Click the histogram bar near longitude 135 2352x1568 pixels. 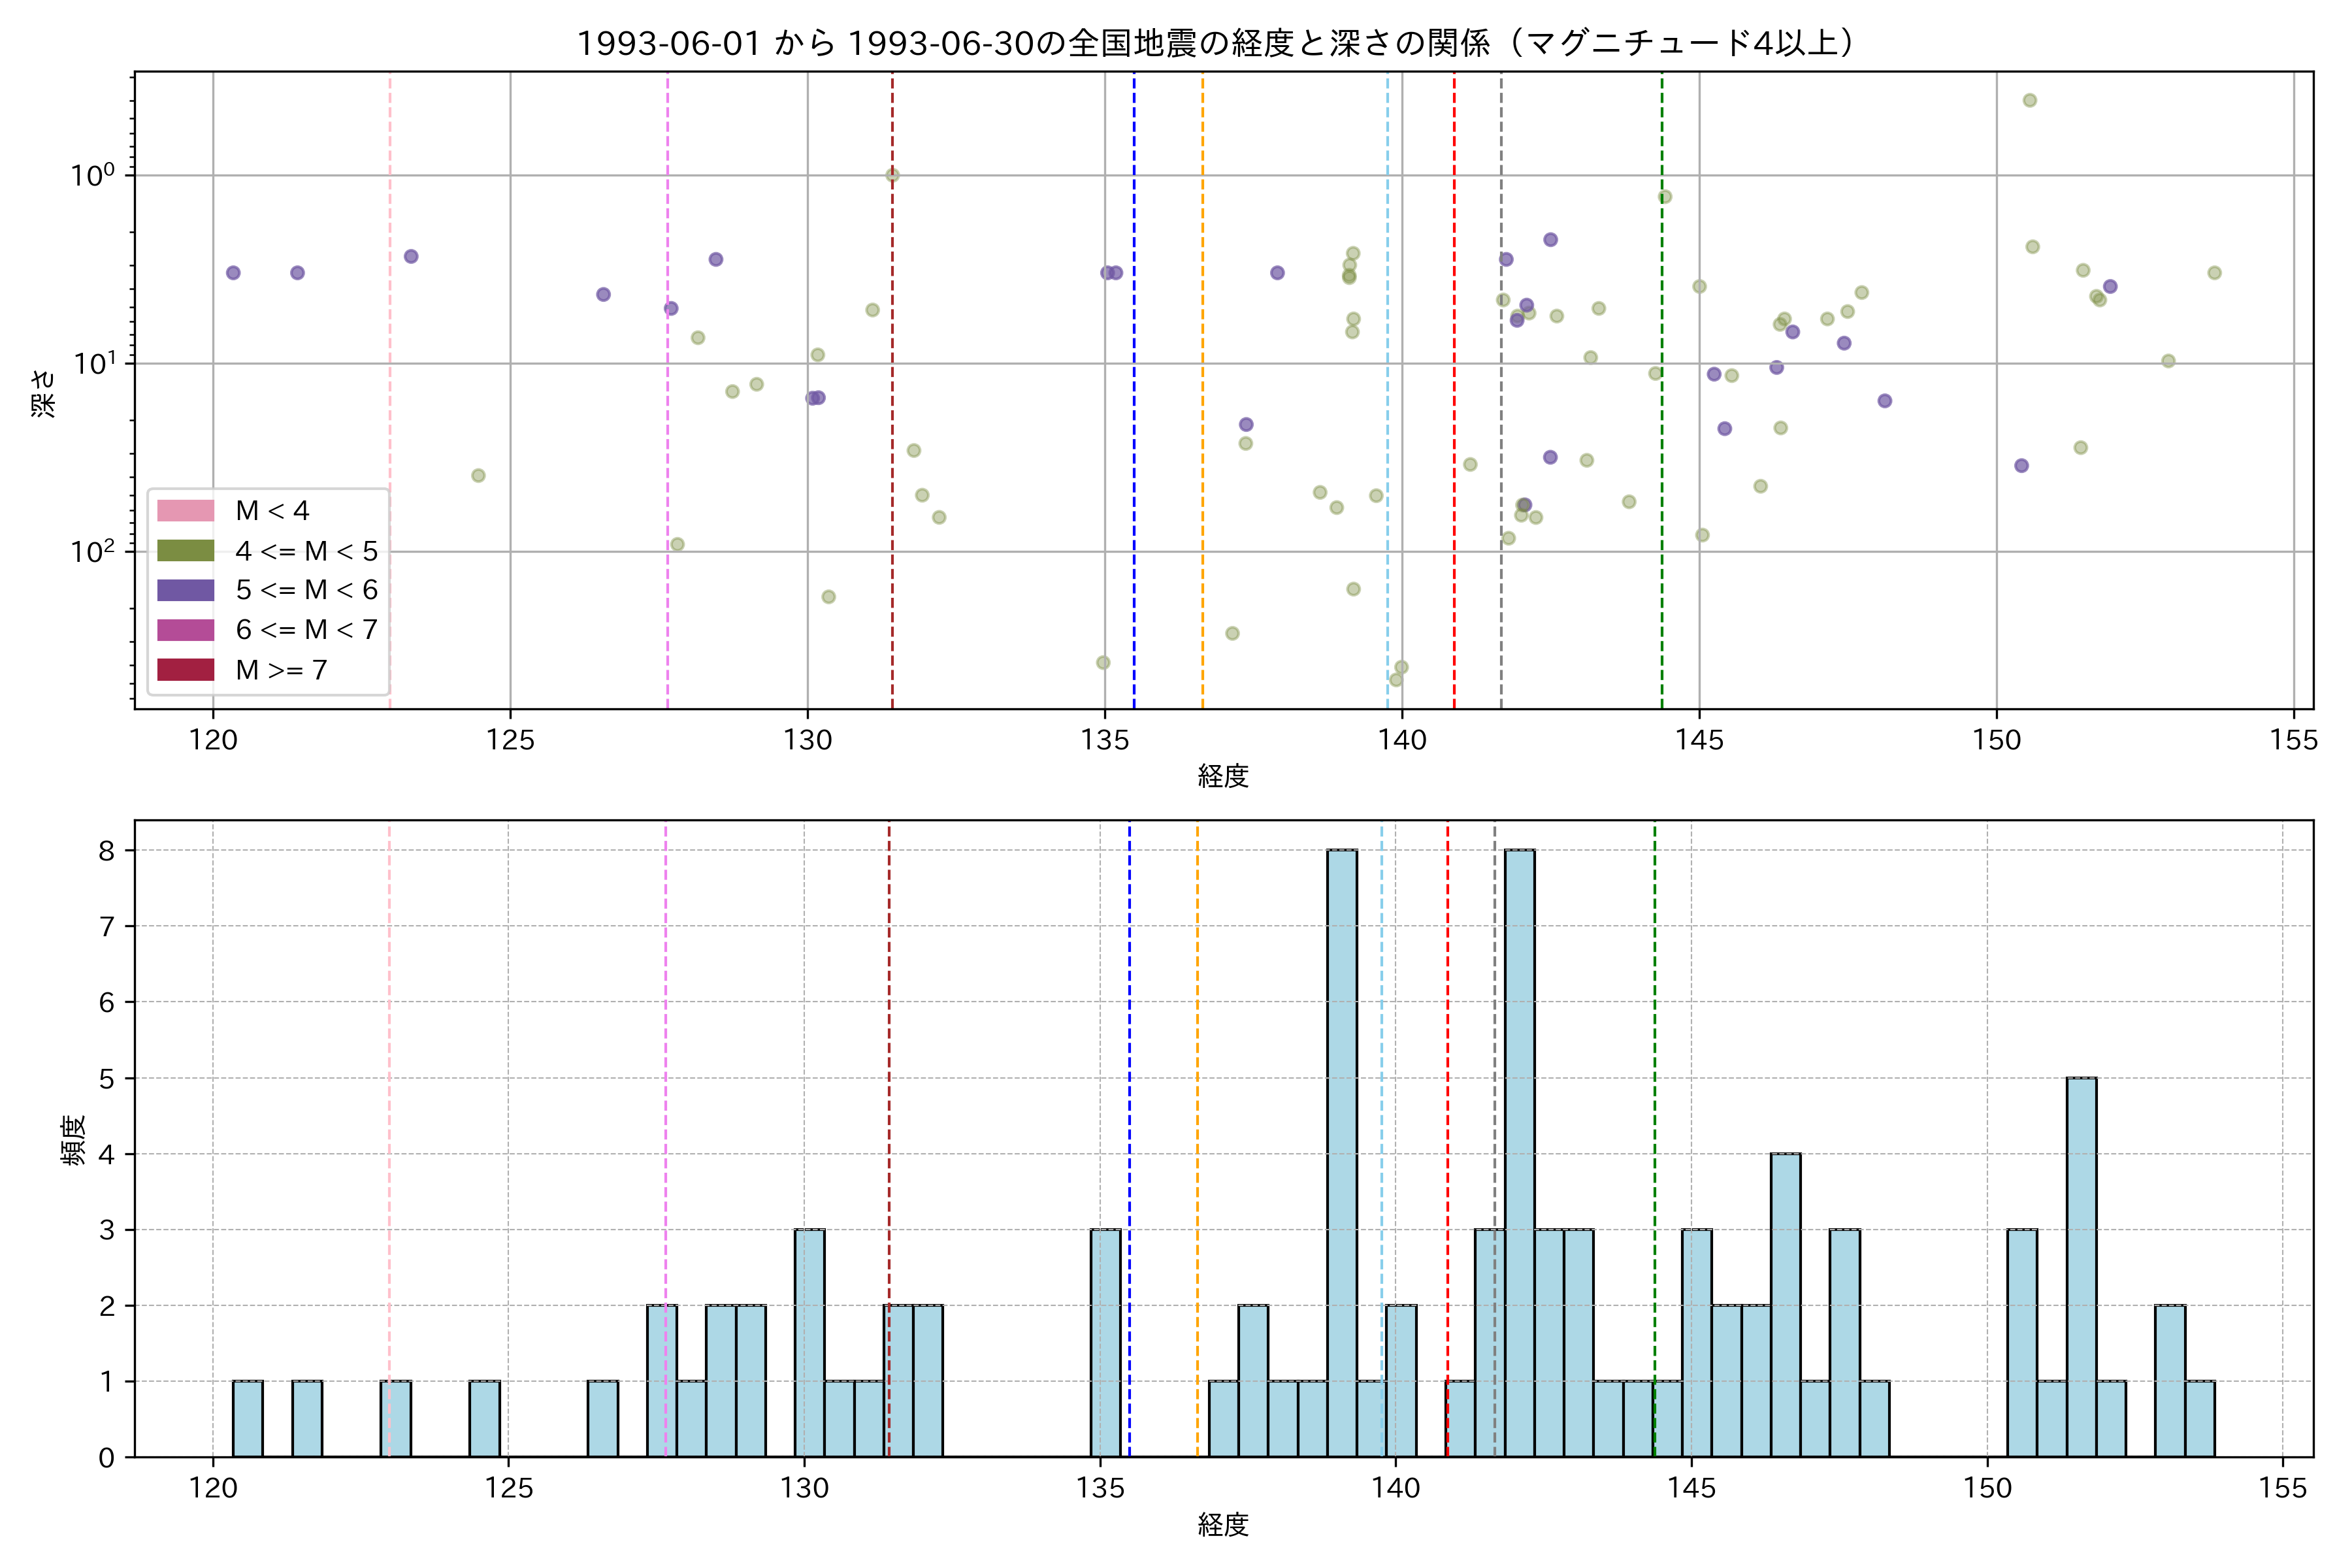point(1105,1343)
